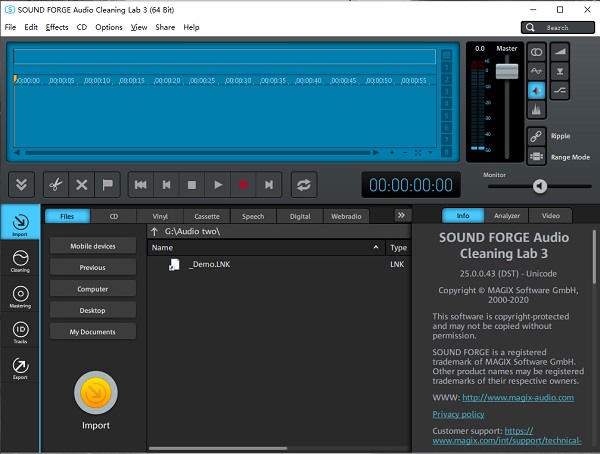The width and height of the screenshot is (600, 454).
Task: Click the Computer button
Action: (x=93, y=289)
